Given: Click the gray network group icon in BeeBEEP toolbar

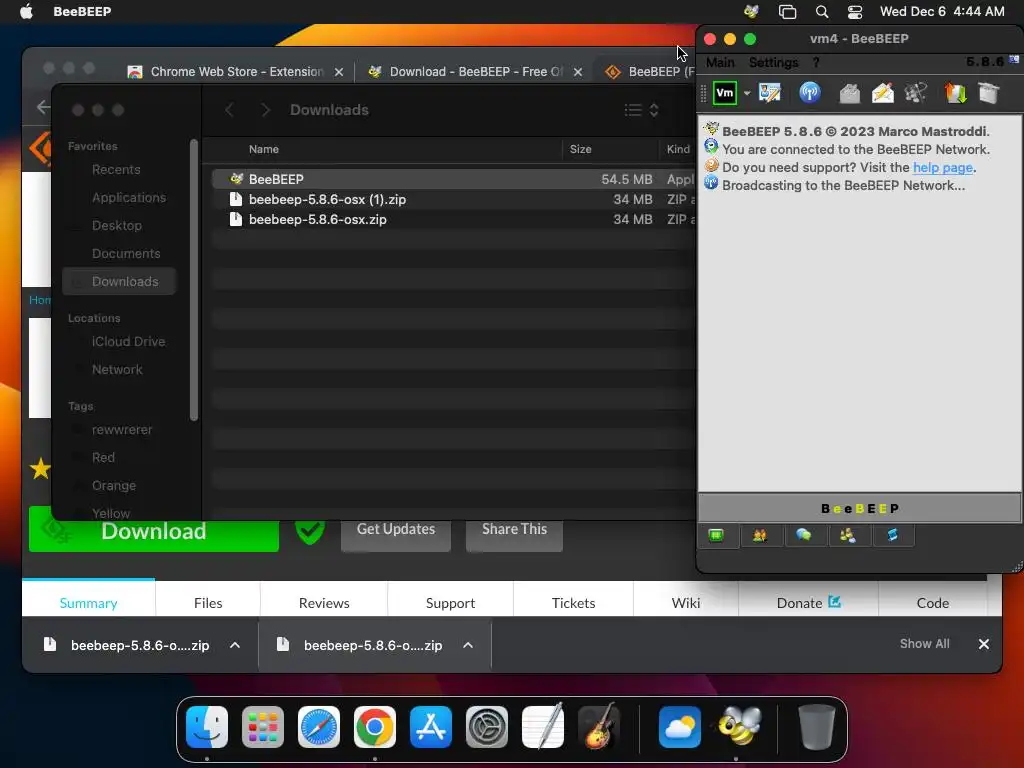Looking at the screenshot, I should pos(916,93).
